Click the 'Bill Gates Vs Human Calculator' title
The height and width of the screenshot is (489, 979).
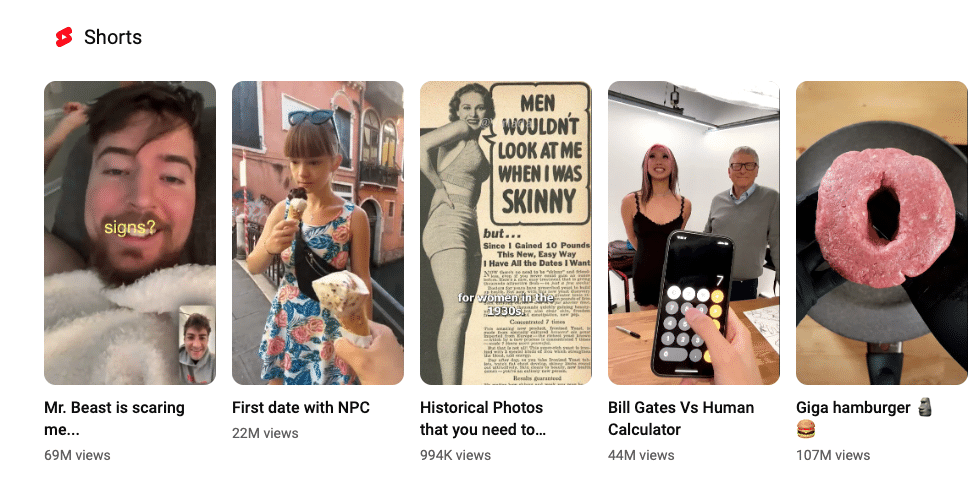point(681,418)
